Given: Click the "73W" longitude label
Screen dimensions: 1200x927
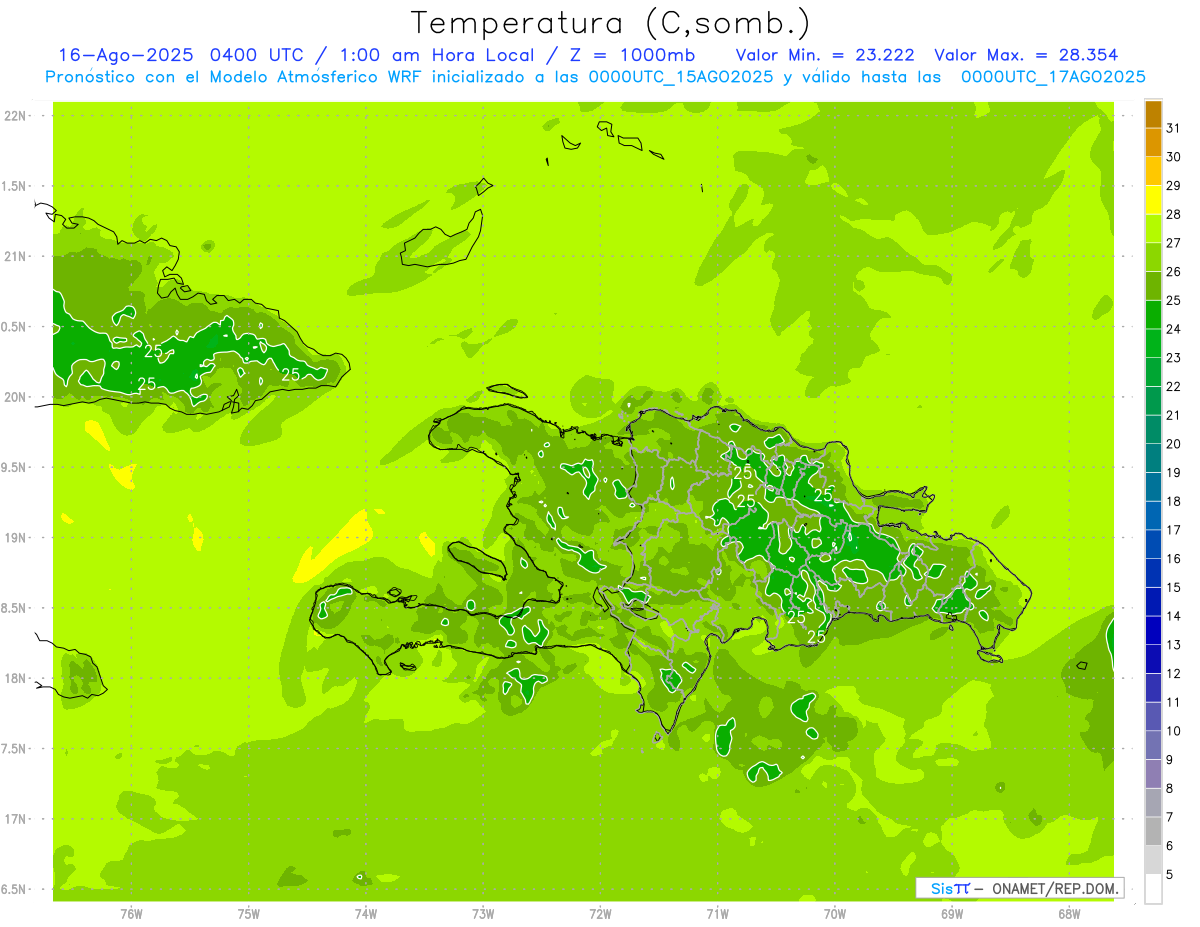Looking at the screenshot, I should (483, 914).
